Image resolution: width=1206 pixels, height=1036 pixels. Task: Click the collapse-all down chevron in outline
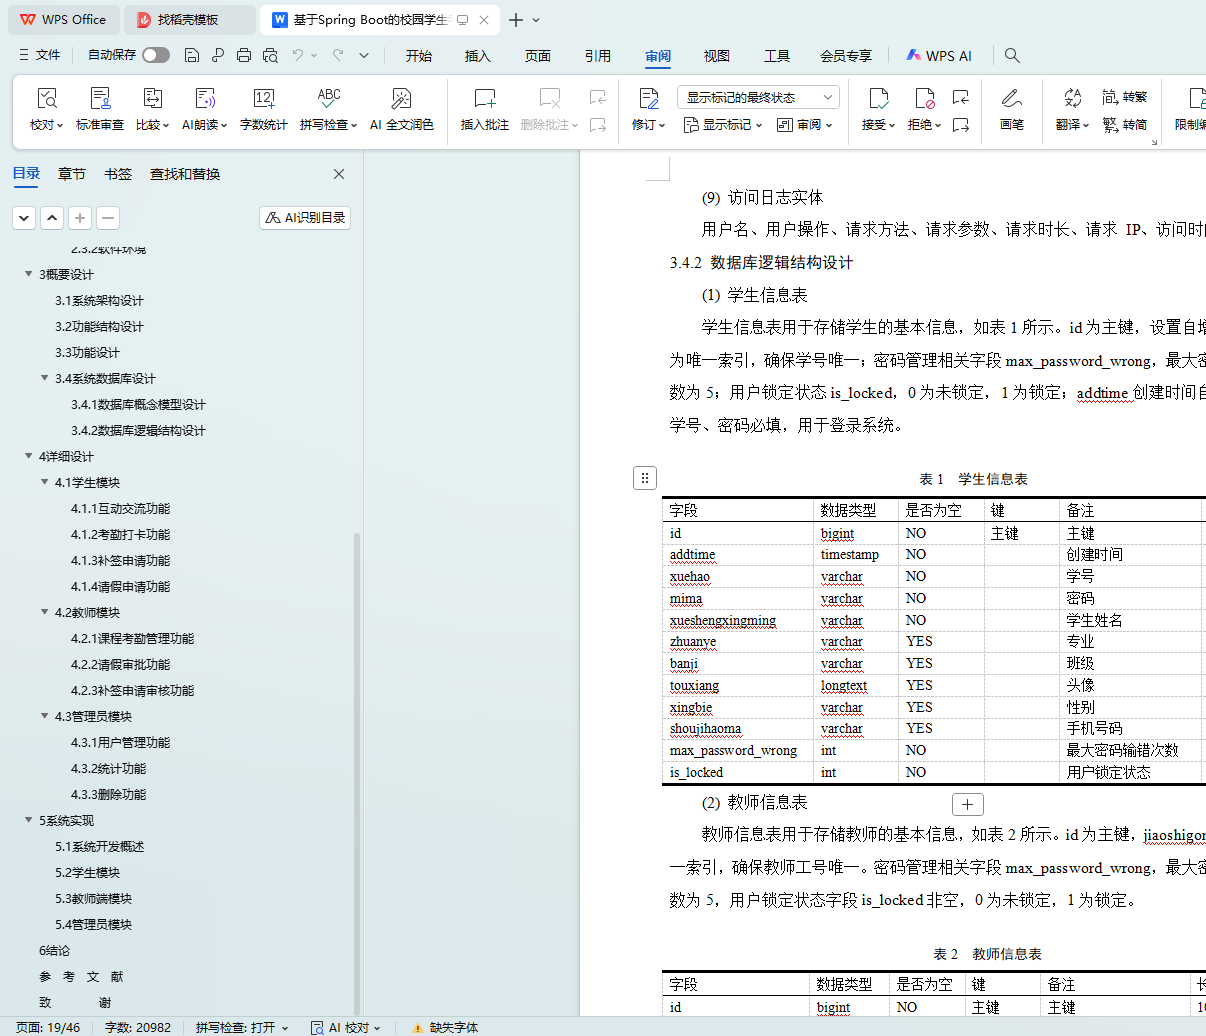click(x=24, y=217)
